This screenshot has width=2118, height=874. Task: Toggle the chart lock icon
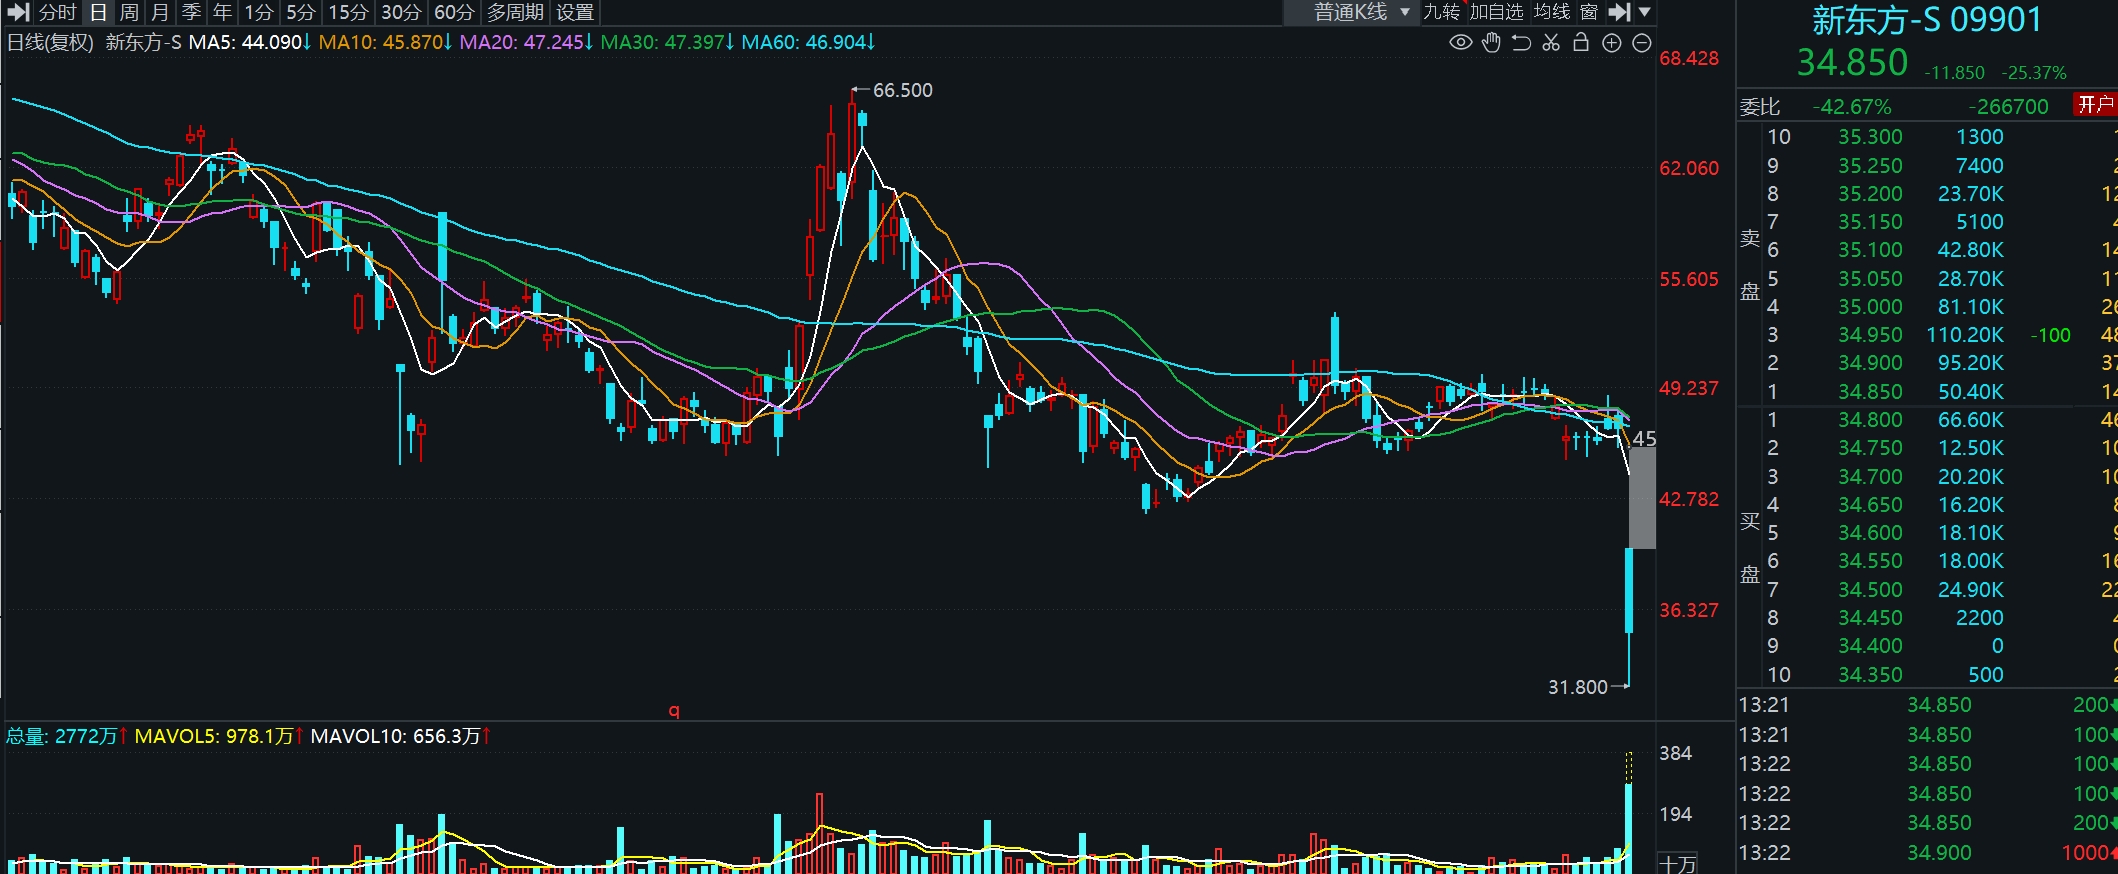(x=1581, y=42)
